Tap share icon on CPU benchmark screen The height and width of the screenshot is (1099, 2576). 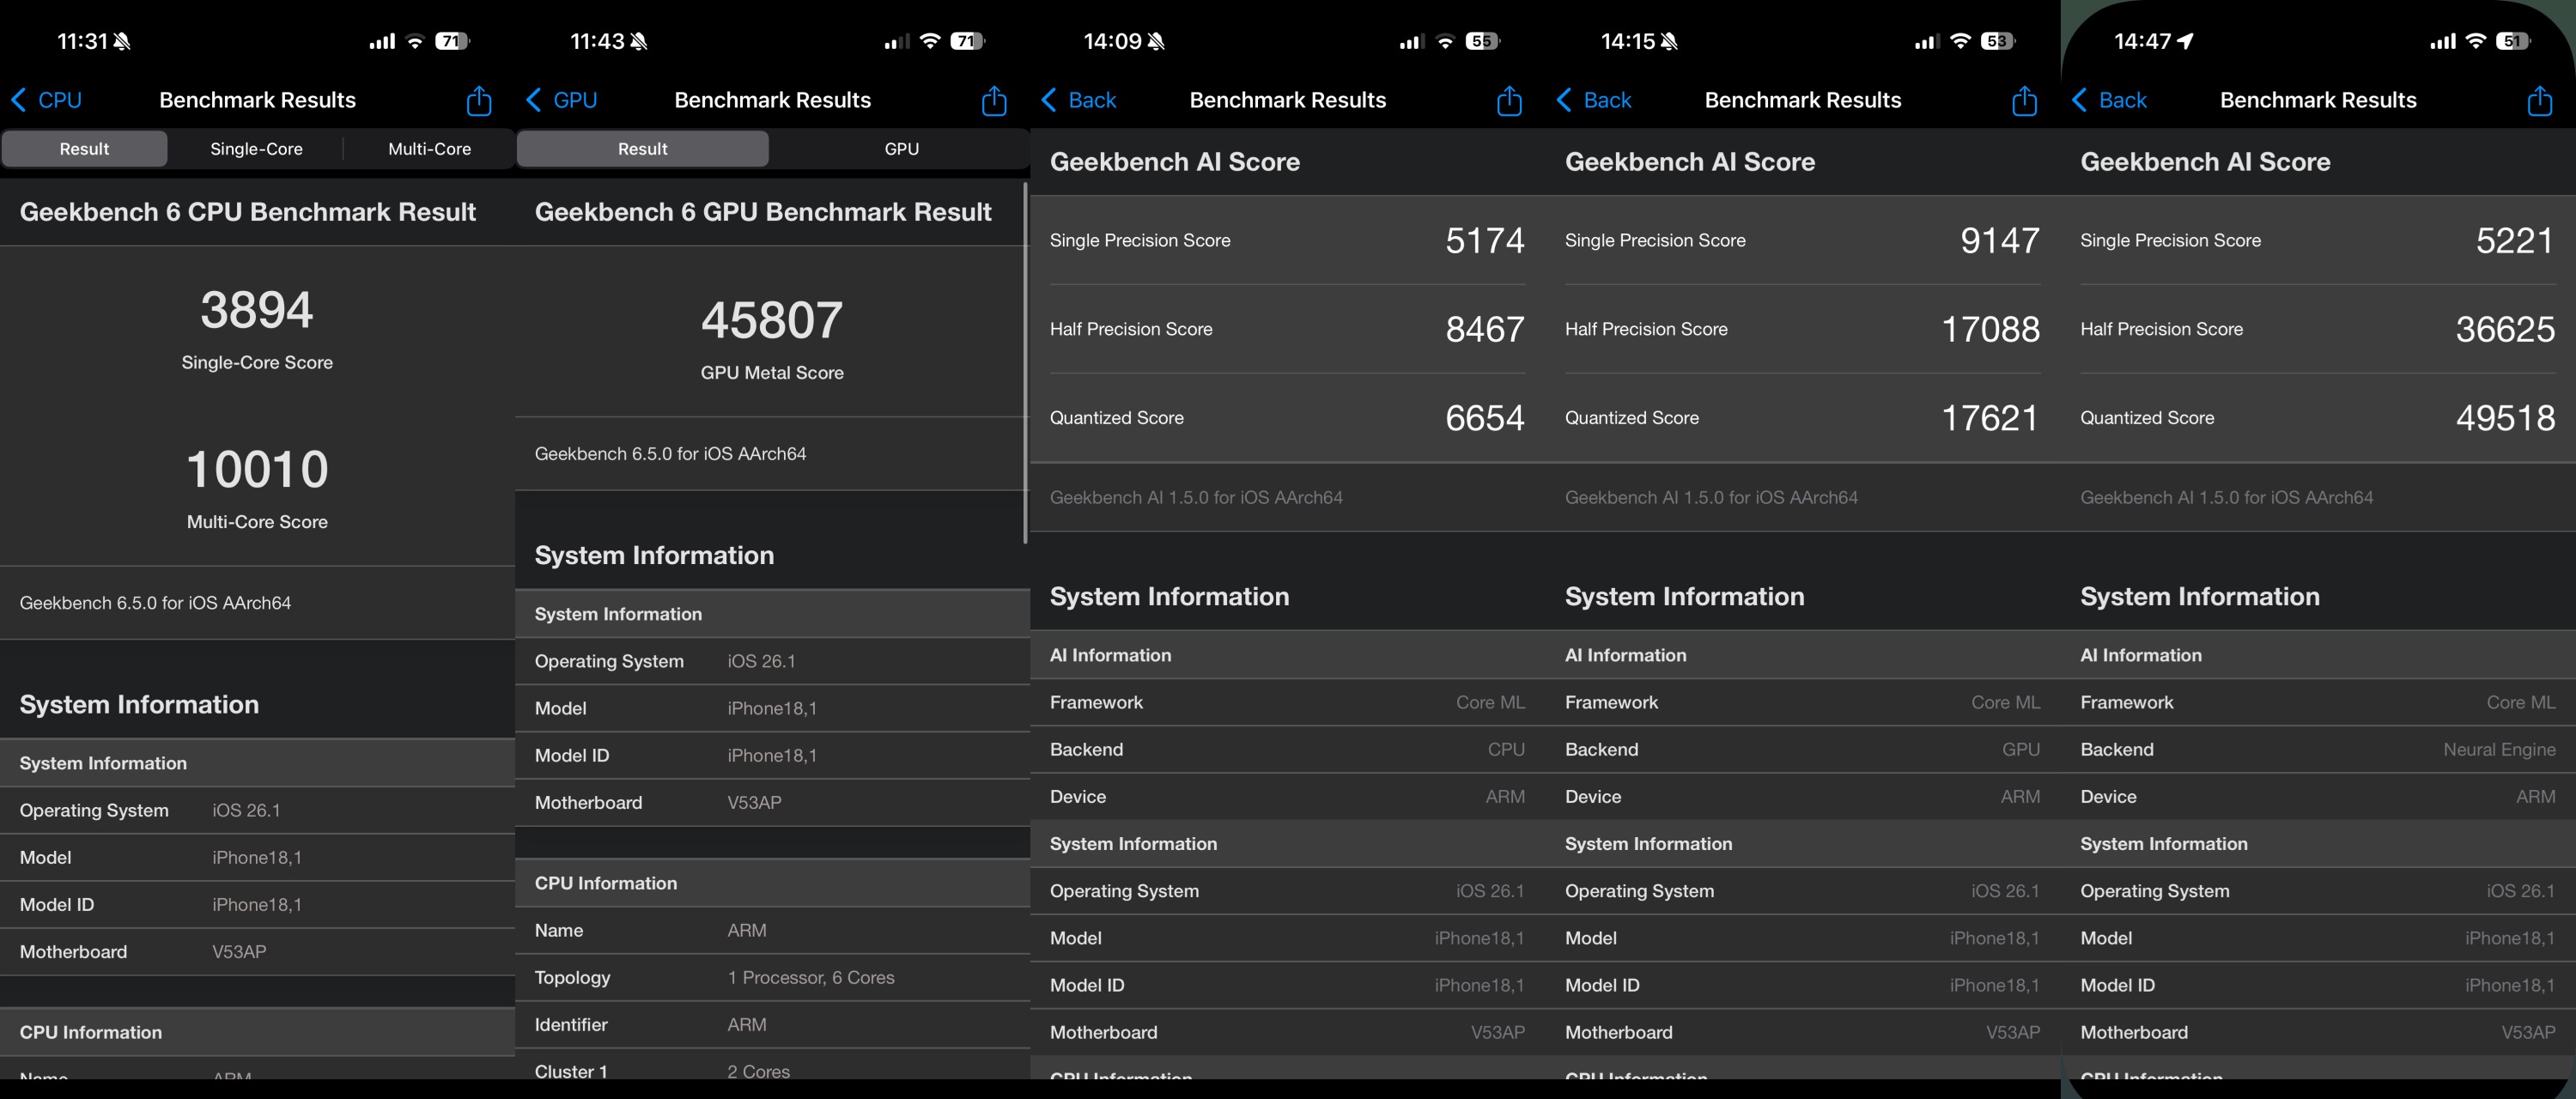(x=479, y=100)
